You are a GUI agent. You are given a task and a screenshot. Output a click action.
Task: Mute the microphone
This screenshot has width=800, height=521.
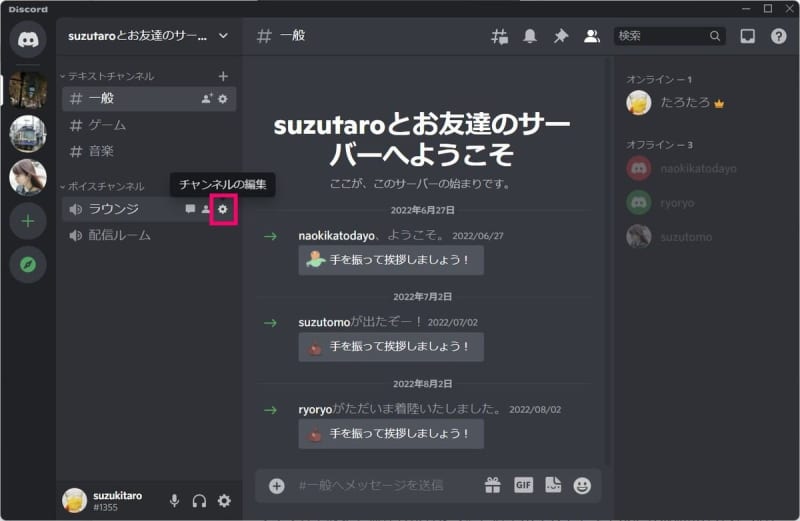175,501
